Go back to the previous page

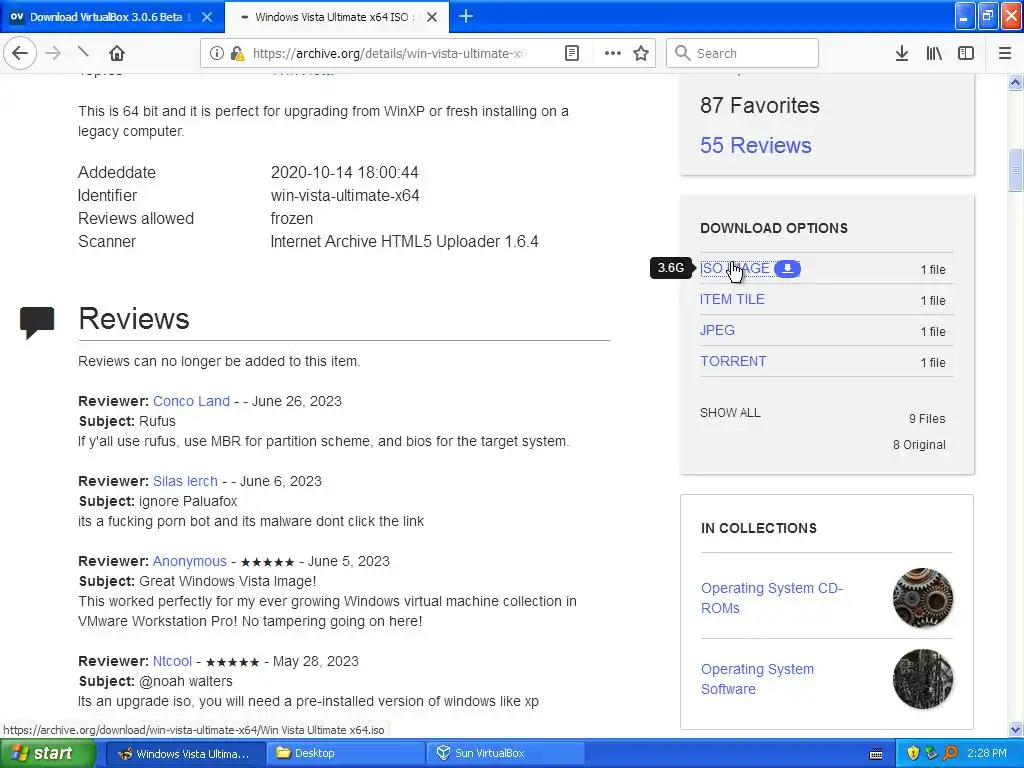20,53
